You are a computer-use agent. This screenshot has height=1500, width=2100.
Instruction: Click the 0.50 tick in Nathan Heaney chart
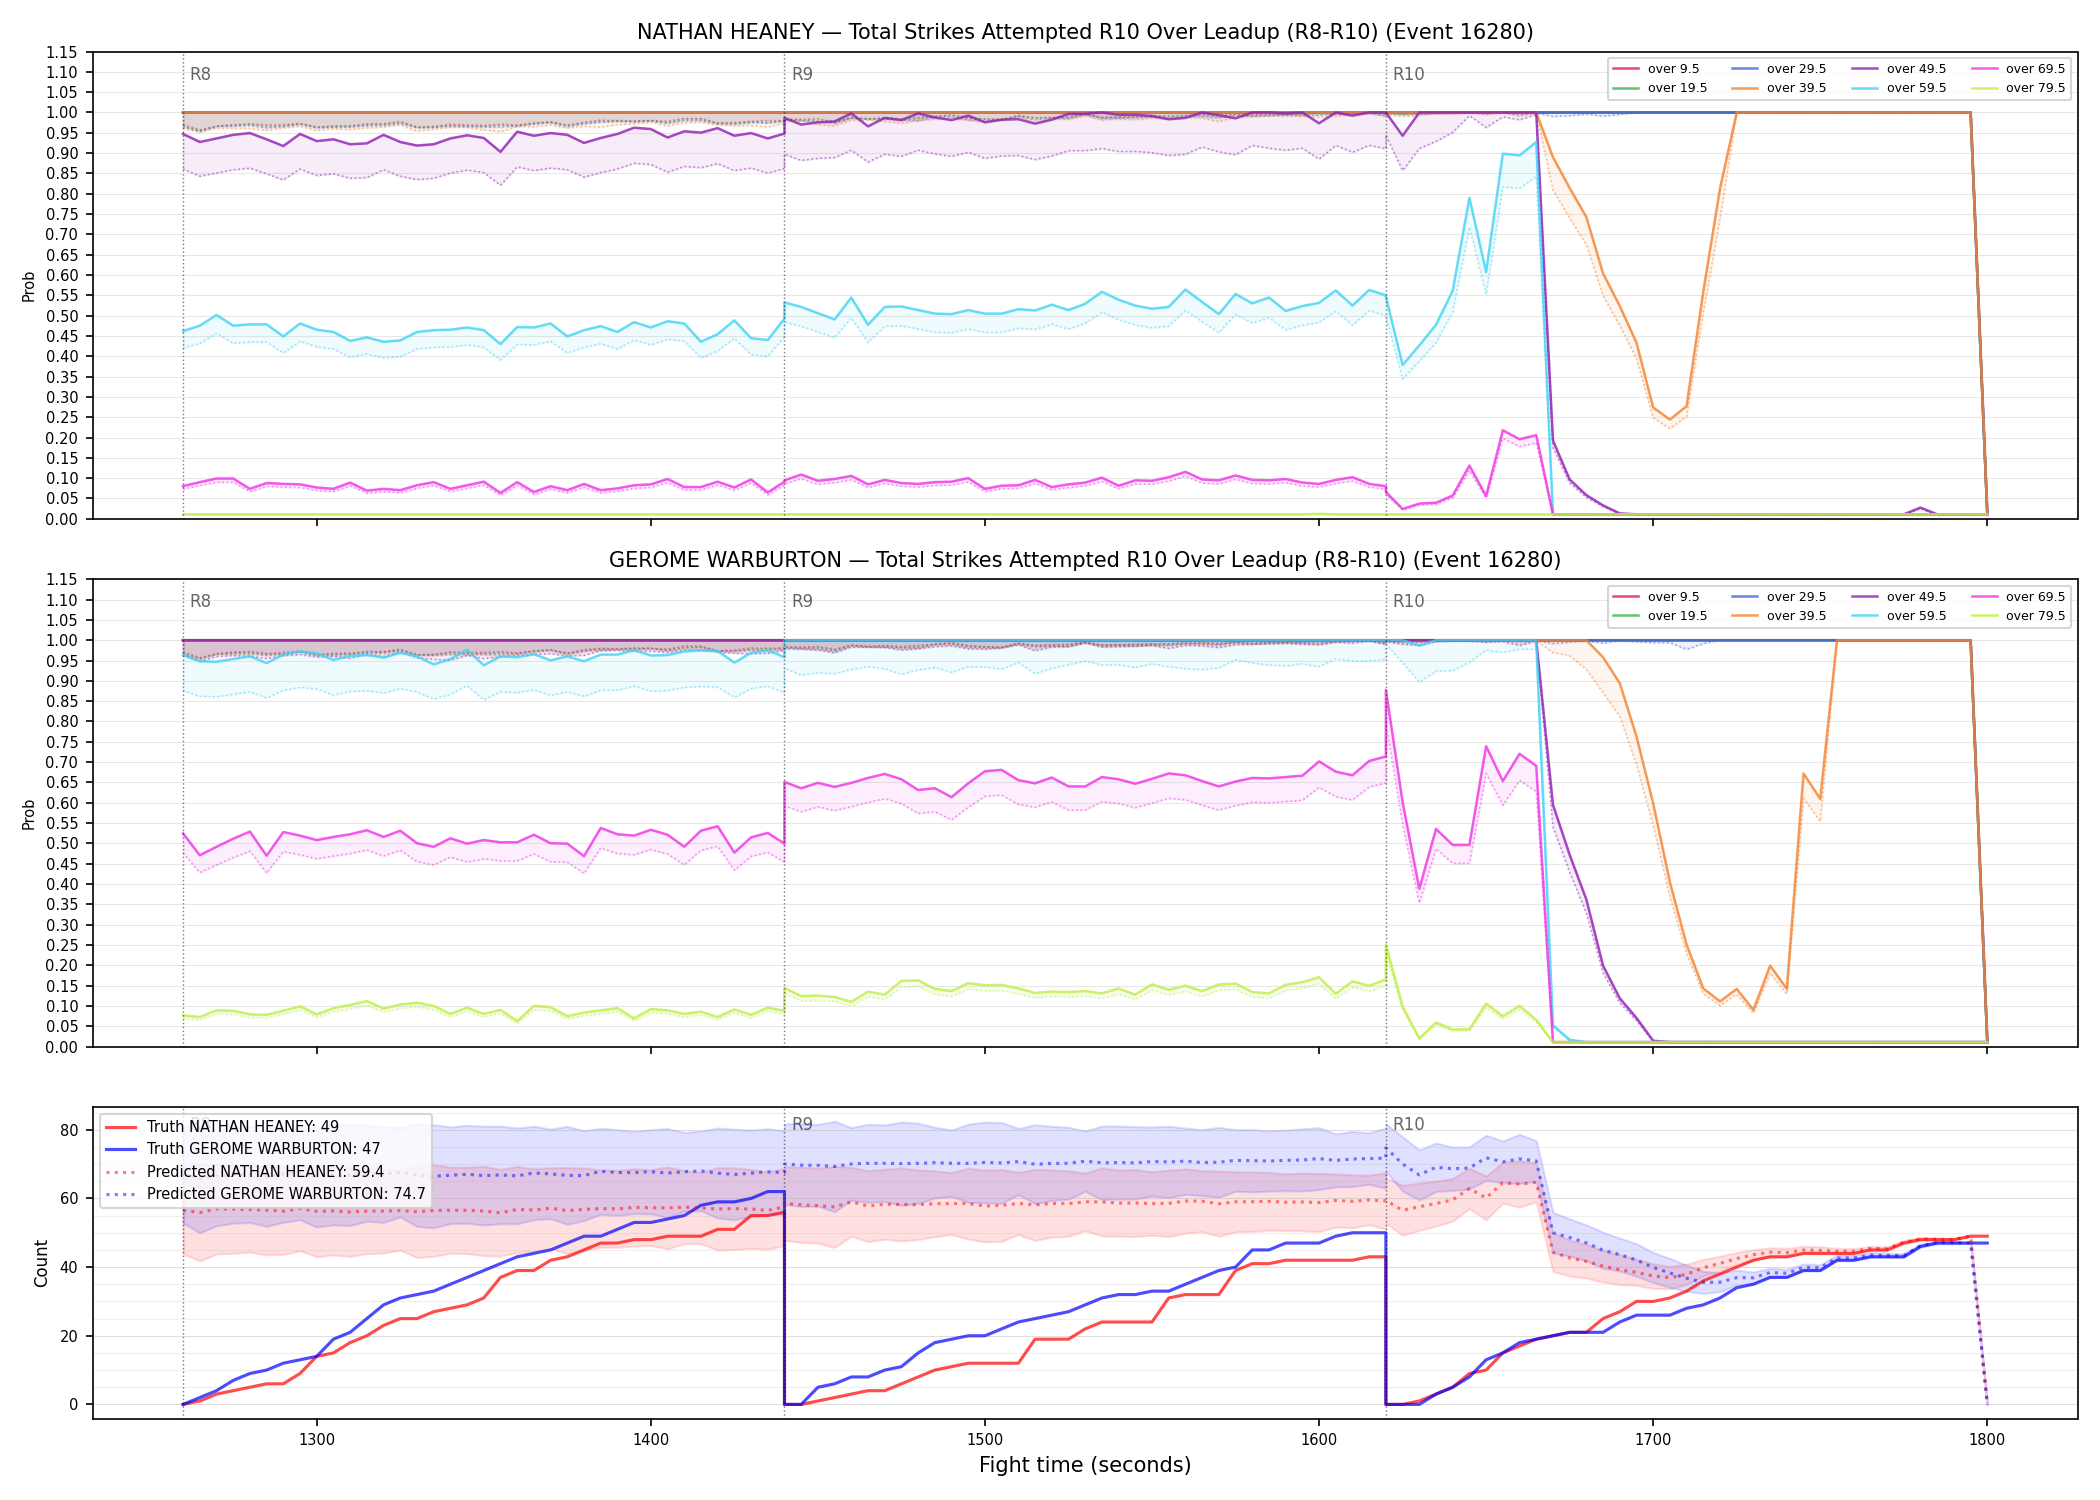point(63,316)
